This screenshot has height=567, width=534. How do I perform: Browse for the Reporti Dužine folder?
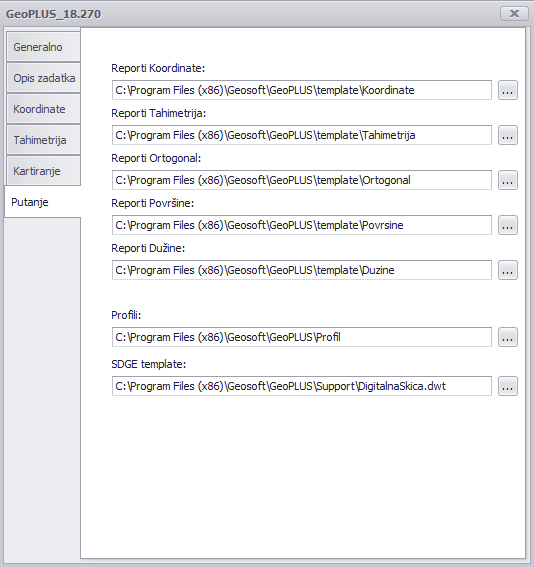click(508, 270)
